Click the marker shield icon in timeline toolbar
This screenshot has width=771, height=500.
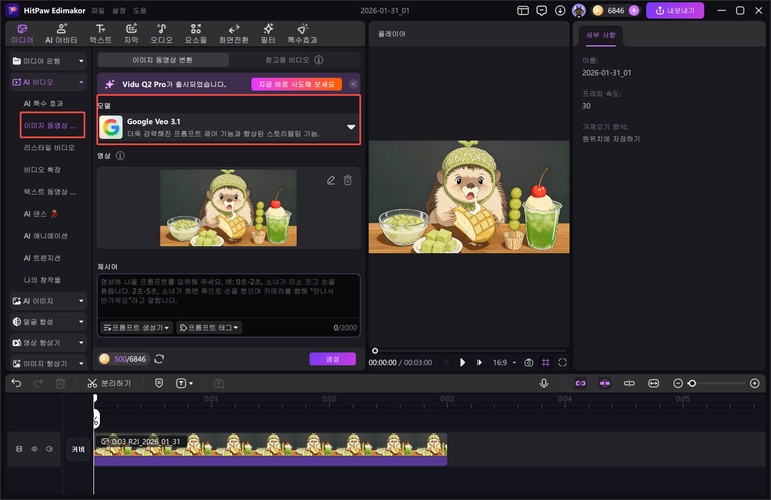point(159,383)
